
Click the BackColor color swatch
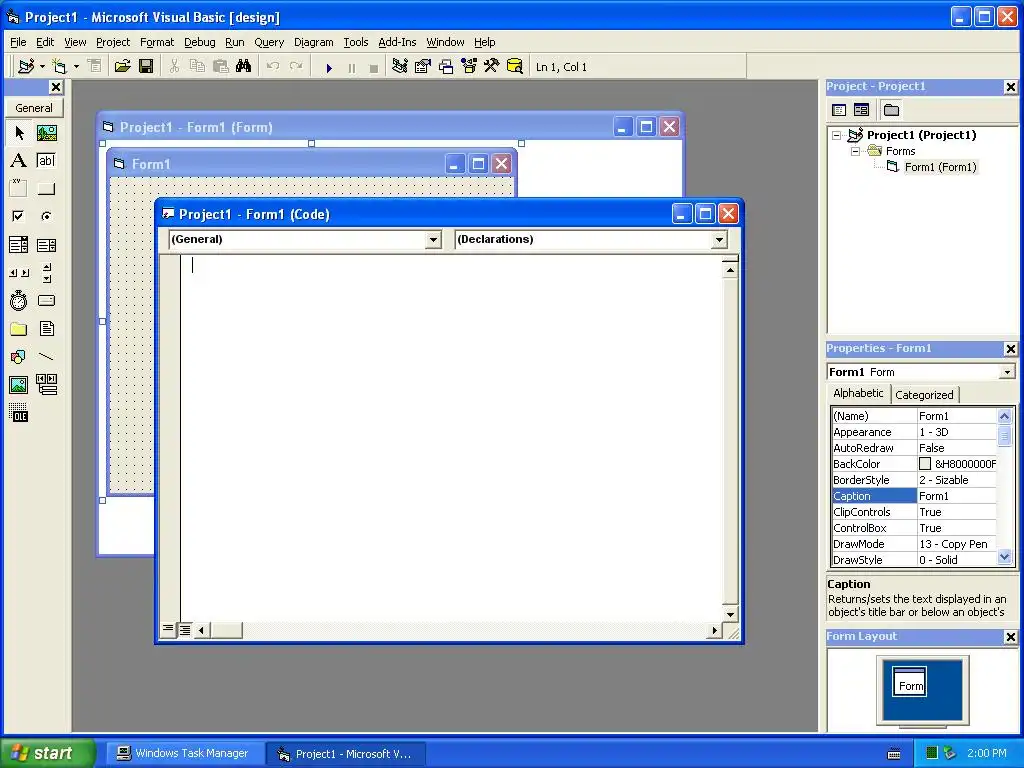925,464
